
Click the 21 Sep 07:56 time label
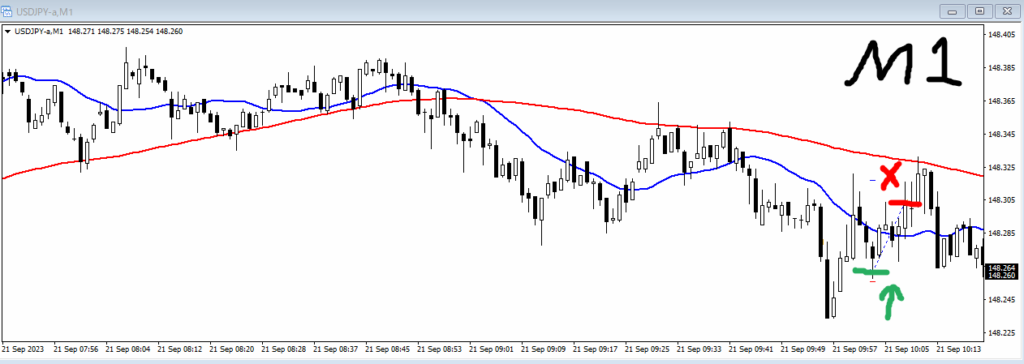click(x=75, y=349)
